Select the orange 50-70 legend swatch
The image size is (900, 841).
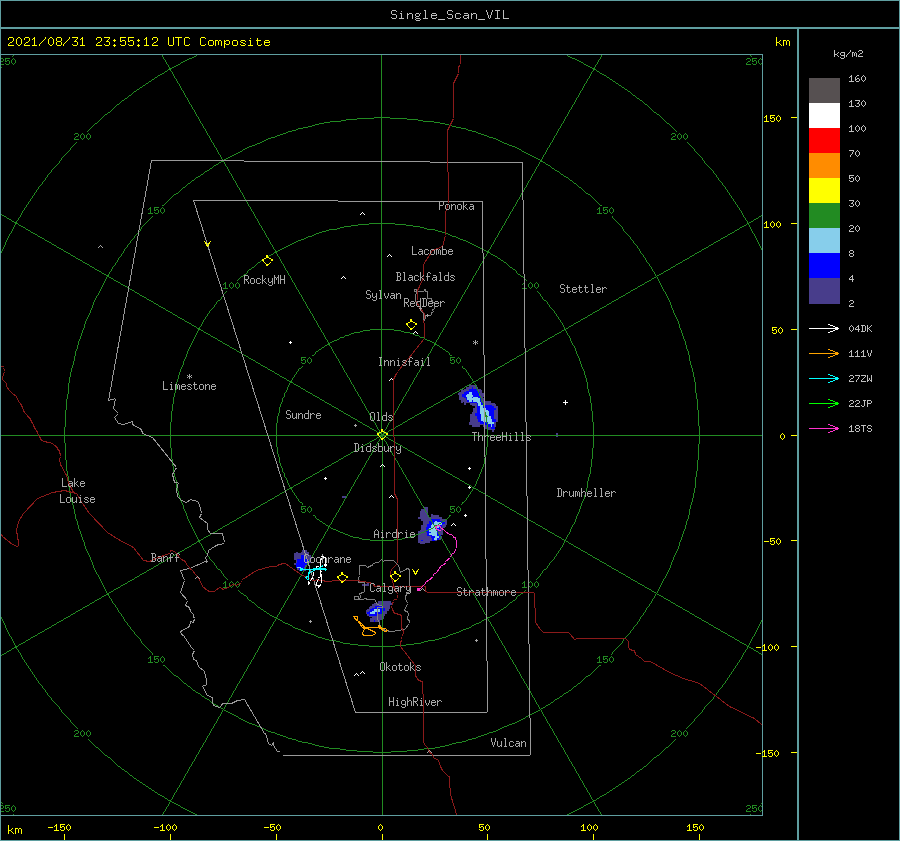pos(824,165)
